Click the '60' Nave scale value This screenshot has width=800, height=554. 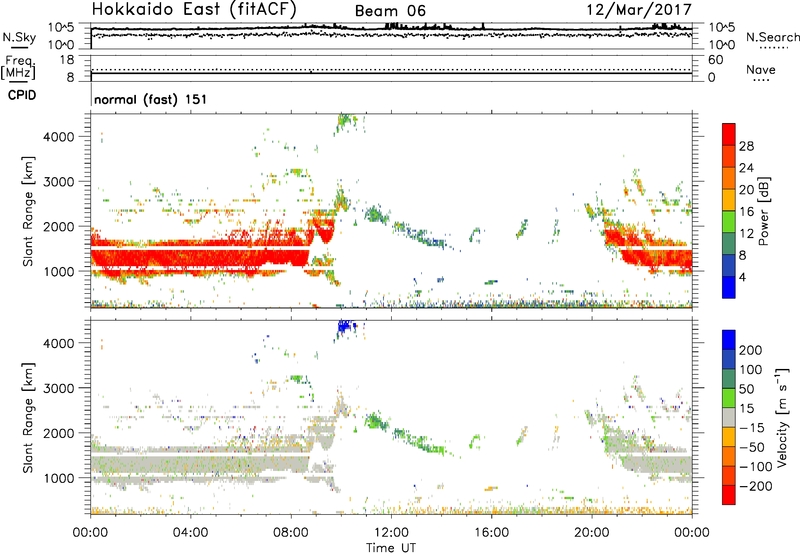[715, 60]
